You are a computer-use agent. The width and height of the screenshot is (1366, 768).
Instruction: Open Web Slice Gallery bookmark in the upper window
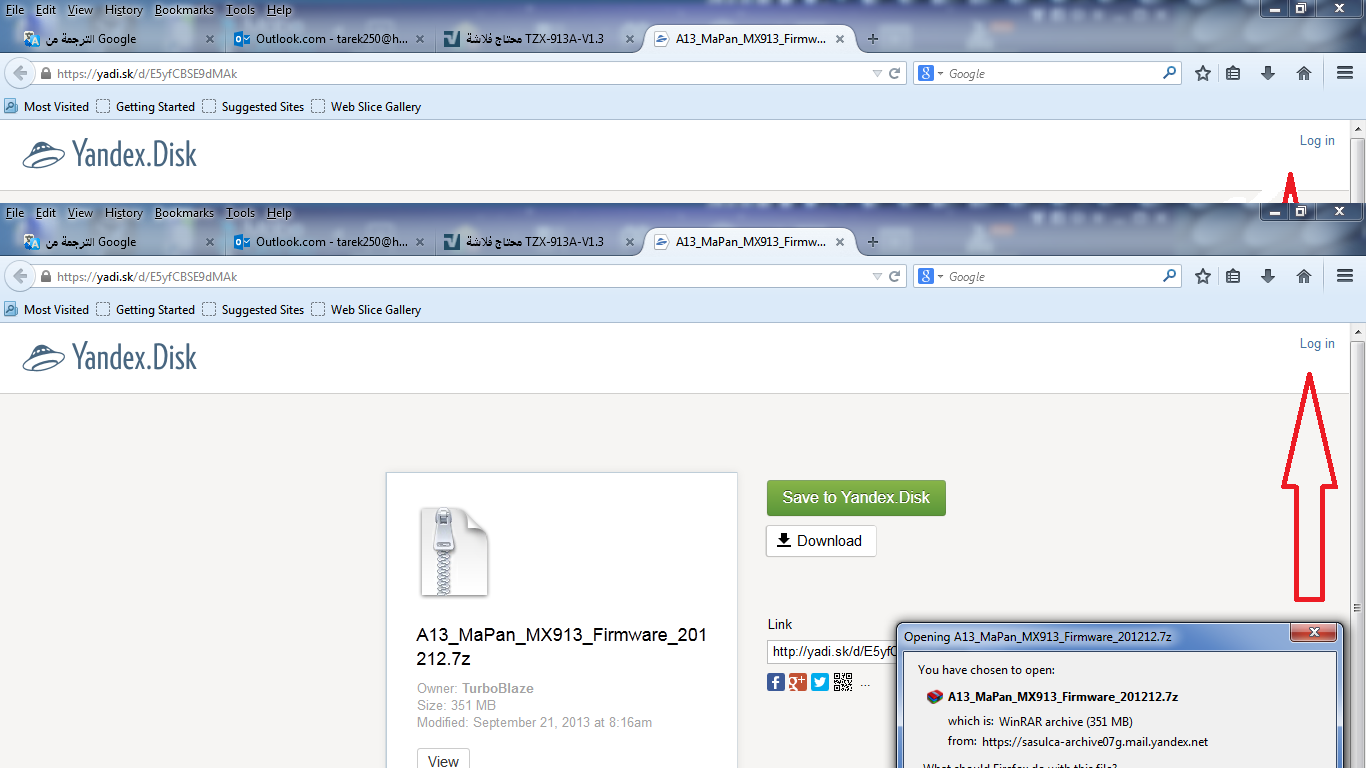tap(366, 107)
